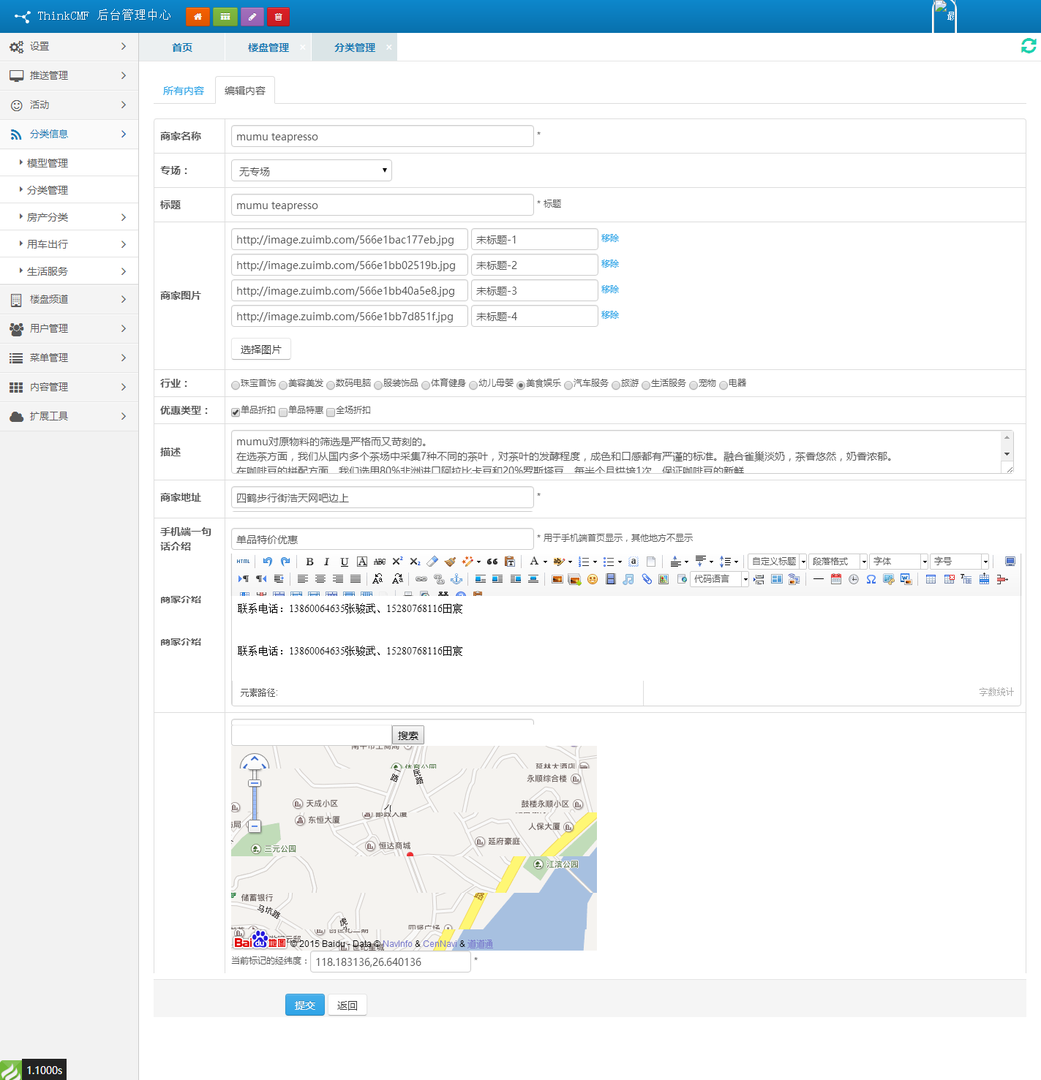This screenshot has width=1041, height=1080.
Task: Switch to the 楼盘管理 tab
Action: tap(268, 48)
